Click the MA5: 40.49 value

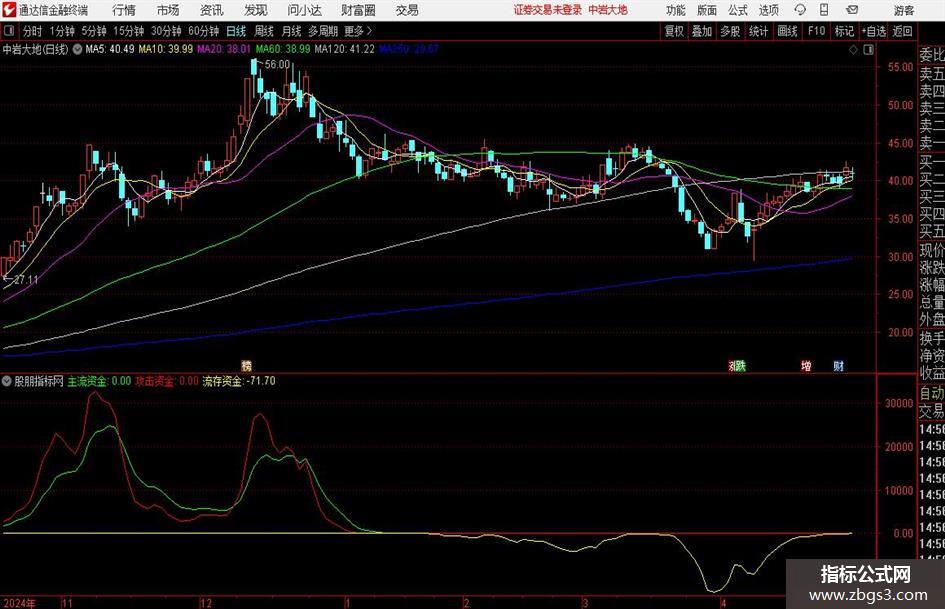click(110, 49)
